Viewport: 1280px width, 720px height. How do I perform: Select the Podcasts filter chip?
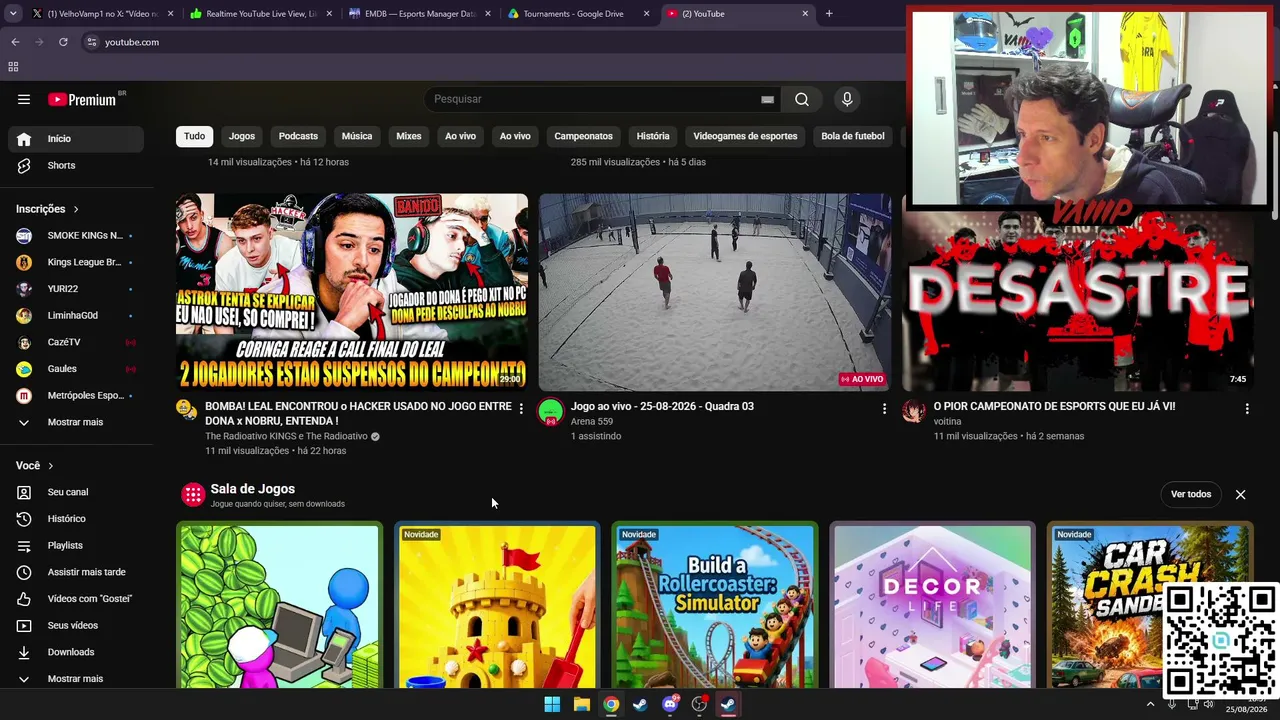[x=298, y=136]
